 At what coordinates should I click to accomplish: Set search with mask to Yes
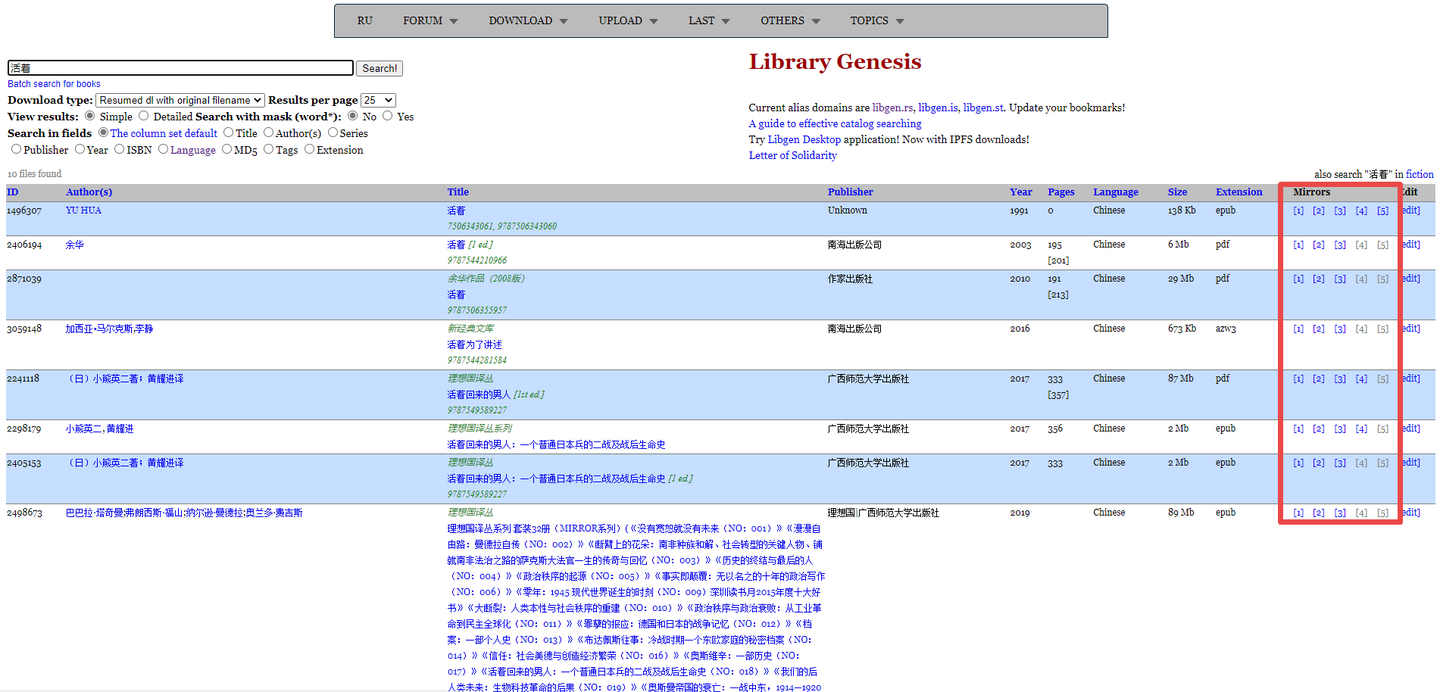[388, 116]
